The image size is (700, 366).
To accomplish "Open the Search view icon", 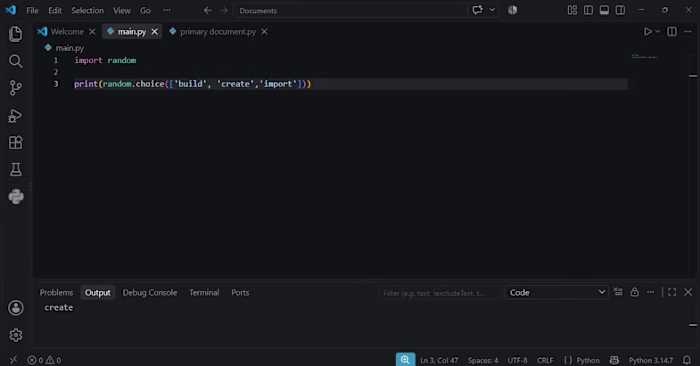I will click(16, 61).
